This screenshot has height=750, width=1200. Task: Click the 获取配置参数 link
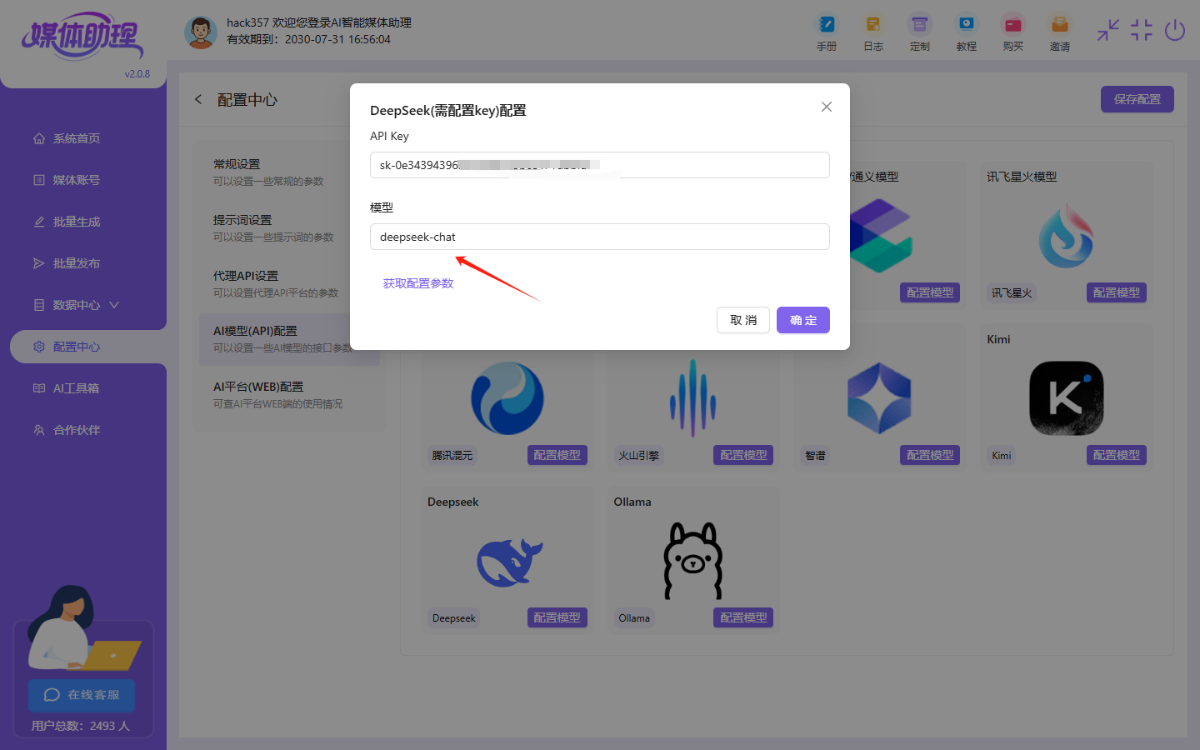tap(418, 284)
